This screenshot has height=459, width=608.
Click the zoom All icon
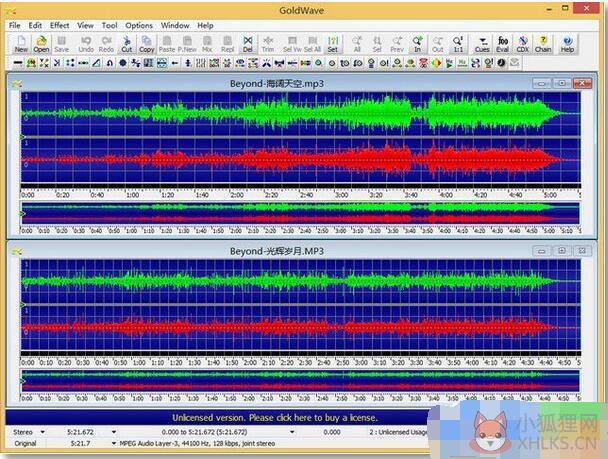point(357,44)
